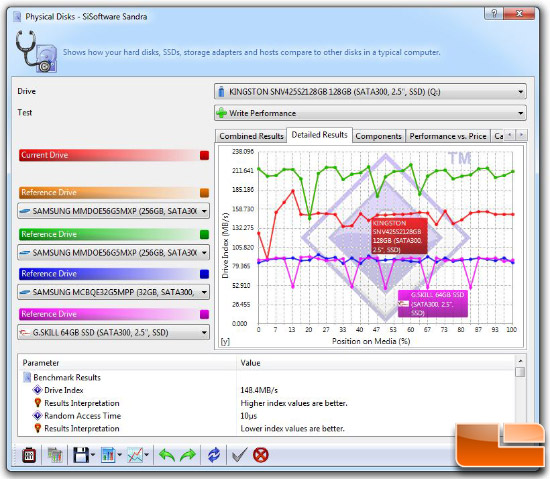Click the line graph type icon
The height and width of the screenshot is (479, 550).
[135, 455]
